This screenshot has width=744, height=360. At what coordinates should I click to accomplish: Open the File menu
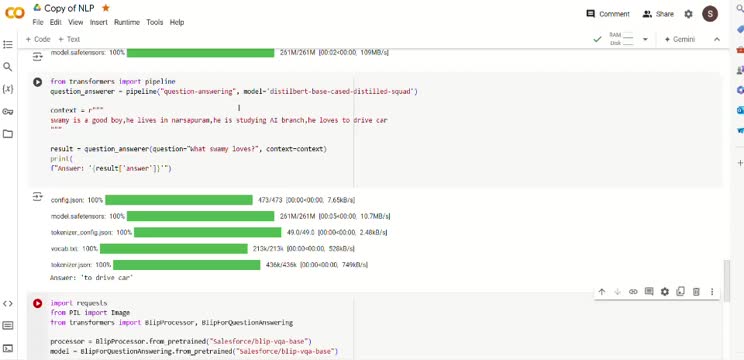pos(38,22)
